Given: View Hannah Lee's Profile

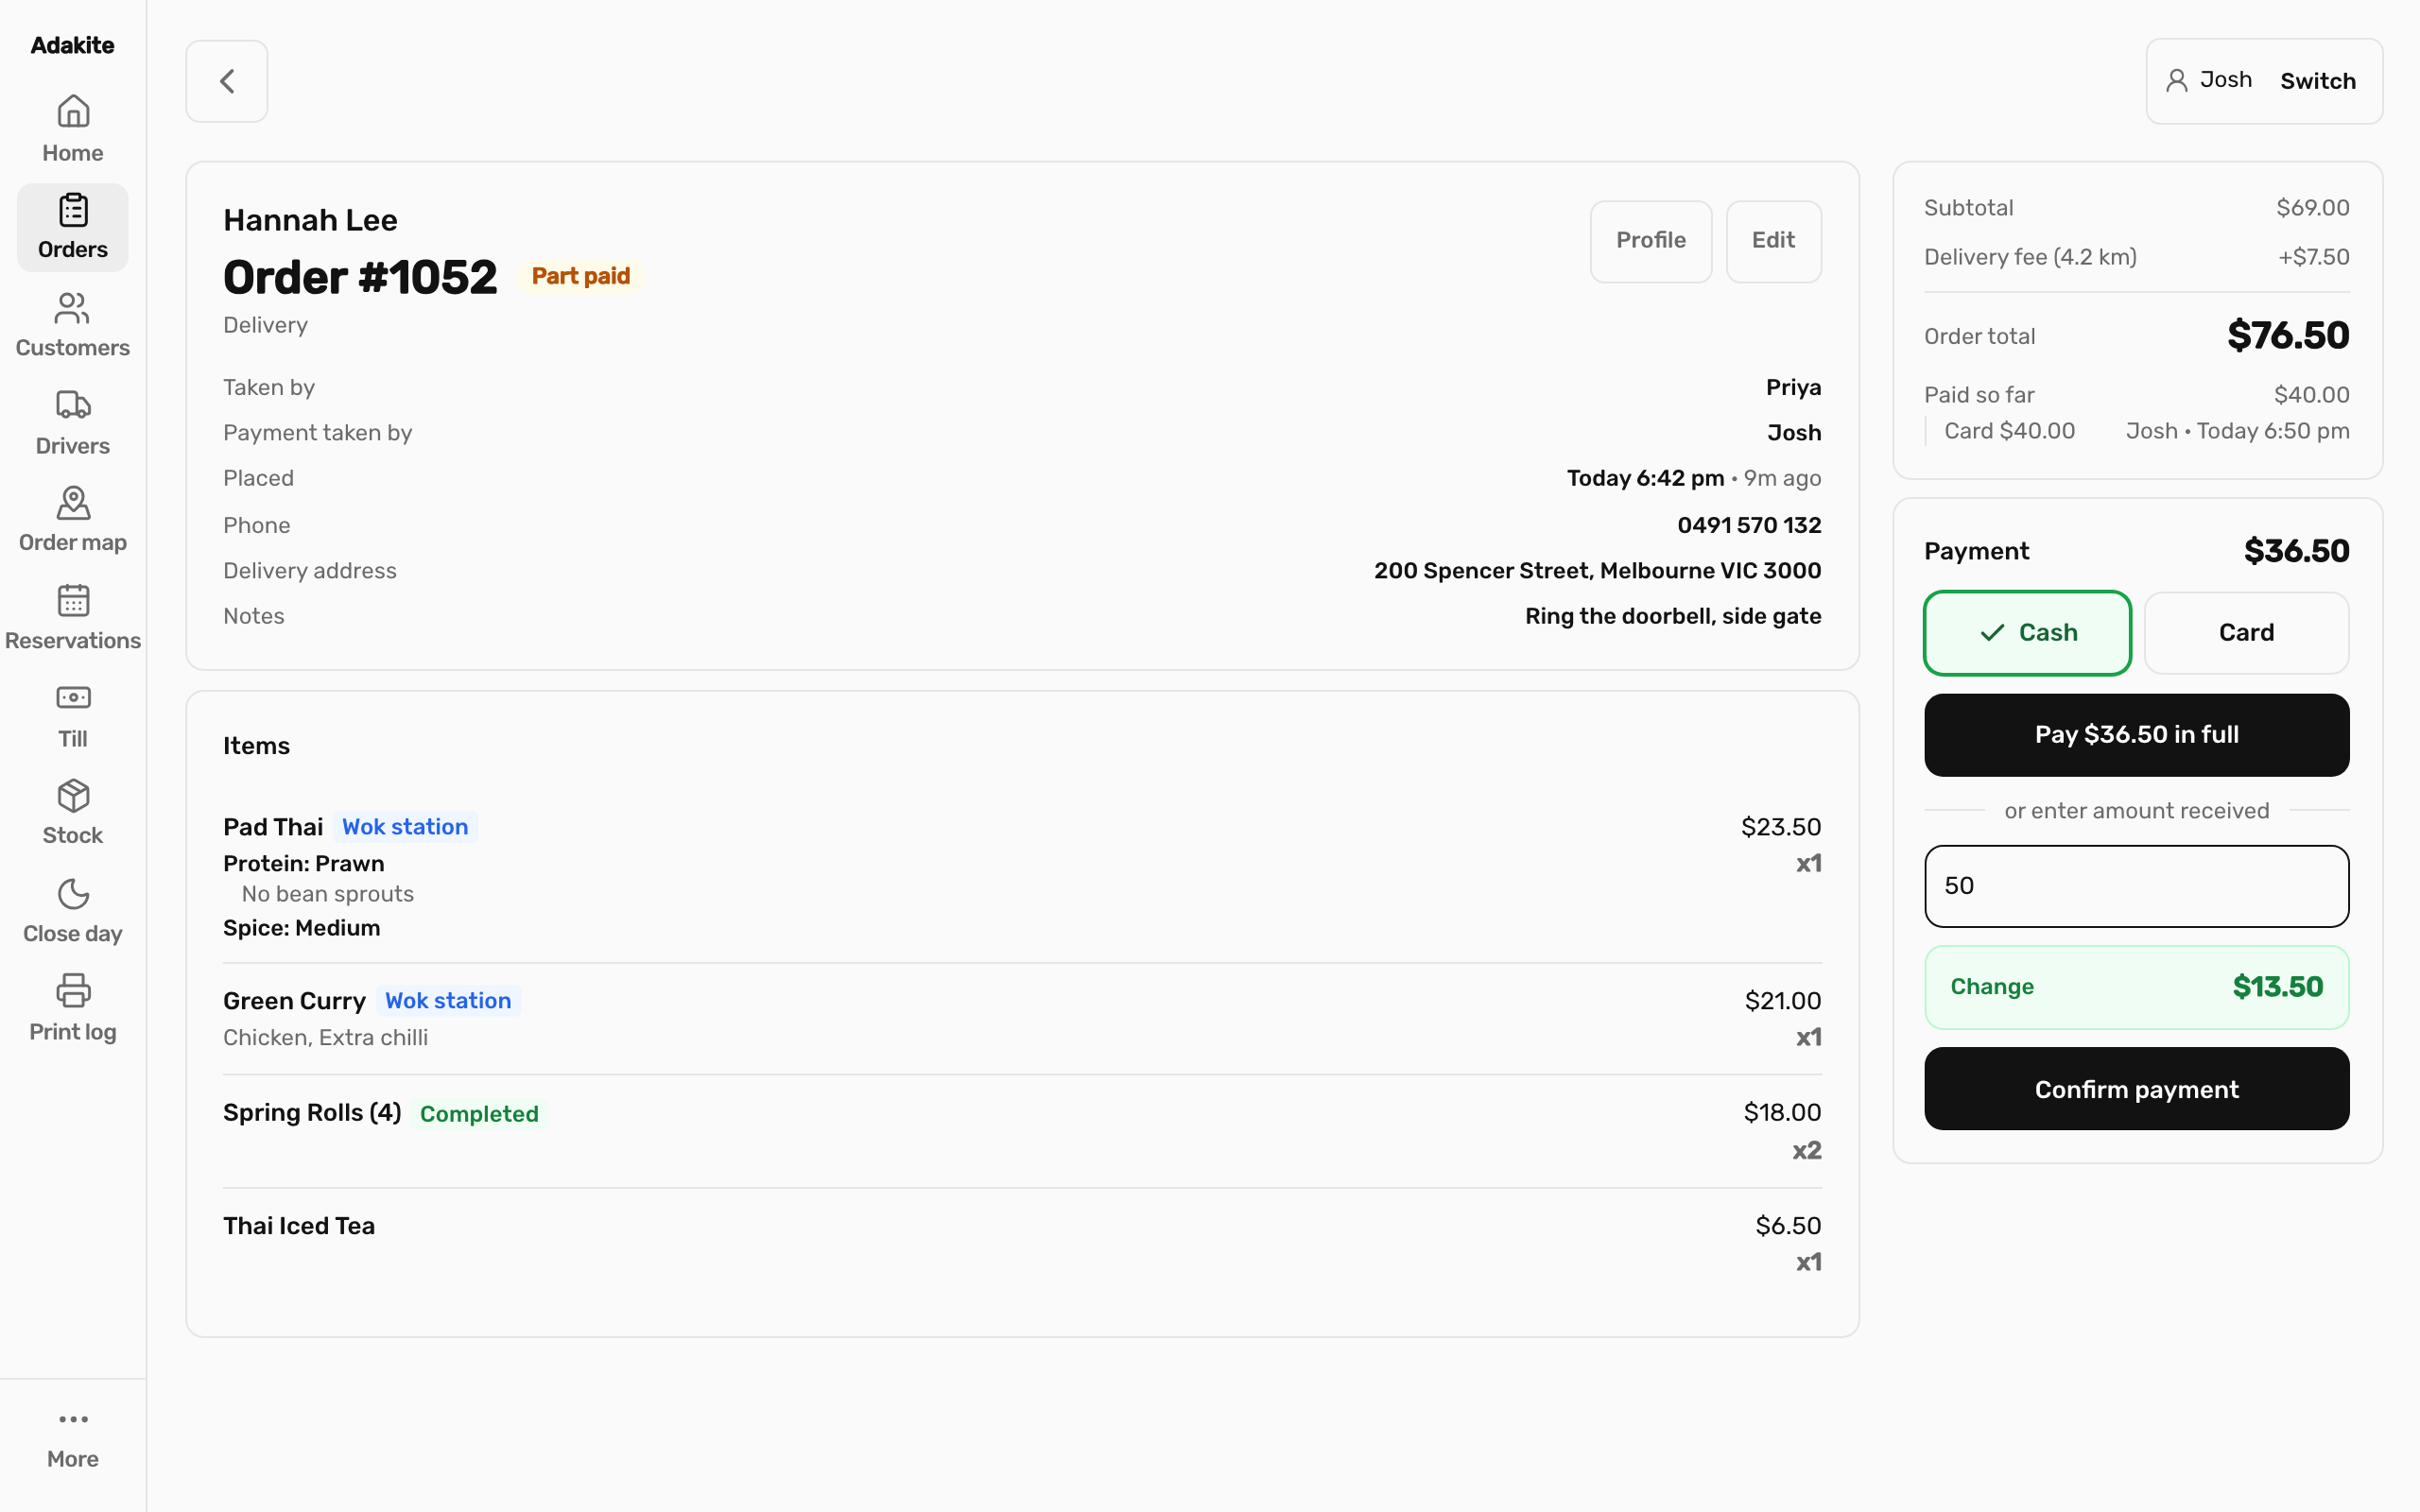Looking at the screenshot, I should pyautogui.click(x=1651, y=241).
